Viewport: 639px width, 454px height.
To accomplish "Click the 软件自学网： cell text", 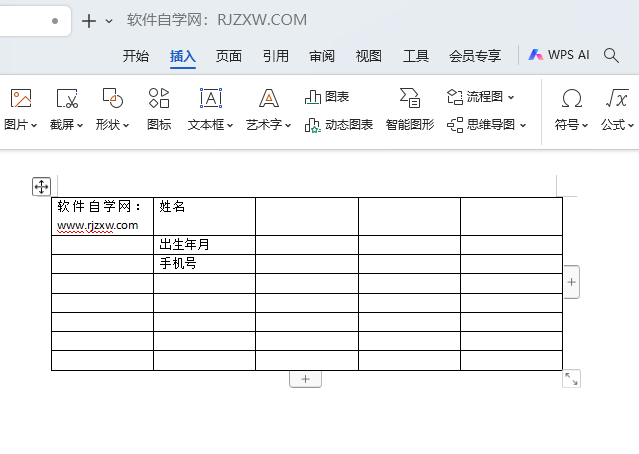I will click(x=99, y=207).
